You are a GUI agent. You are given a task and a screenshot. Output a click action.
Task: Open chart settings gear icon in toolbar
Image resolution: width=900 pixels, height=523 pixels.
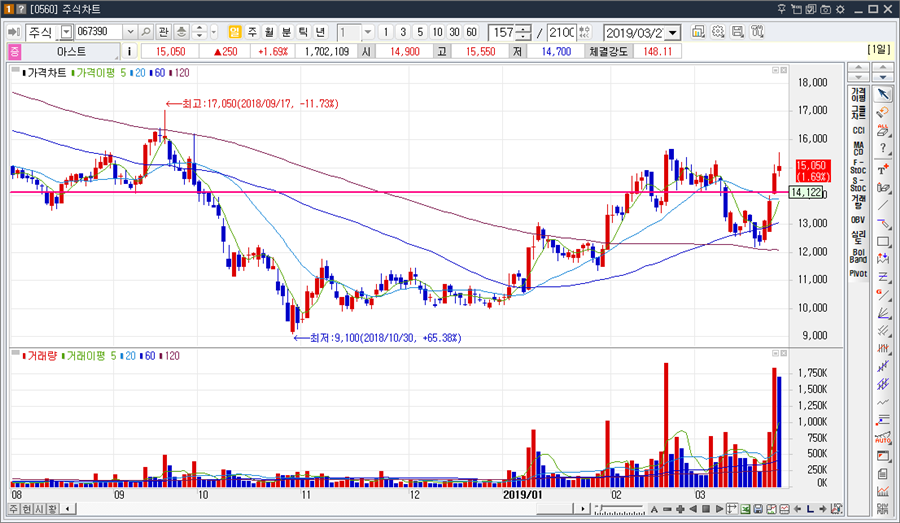point(718,32)
